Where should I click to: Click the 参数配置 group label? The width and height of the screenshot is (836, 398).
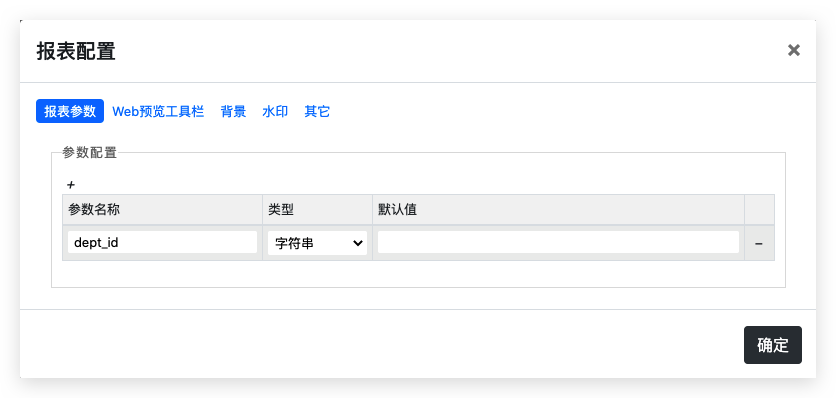click(90, 153)
